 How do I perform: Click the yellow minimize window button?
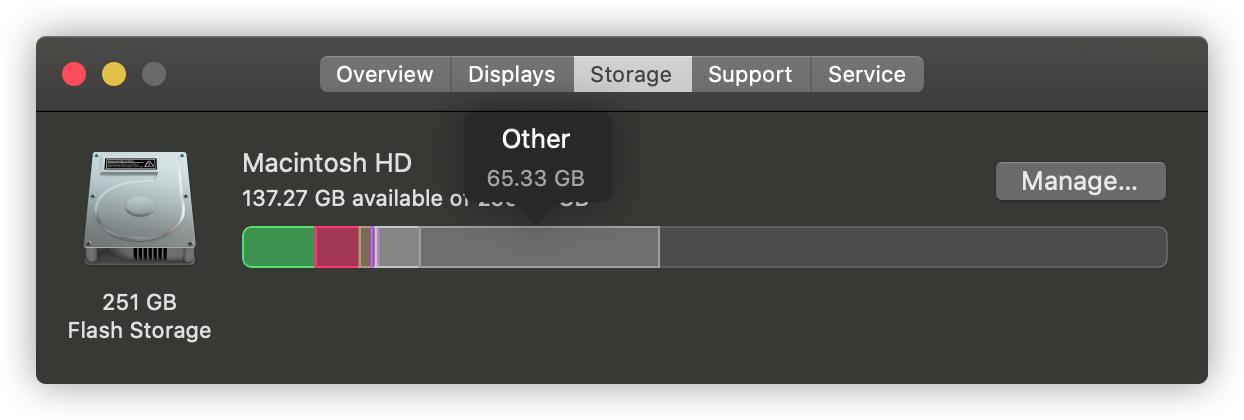tap(114, 74)
